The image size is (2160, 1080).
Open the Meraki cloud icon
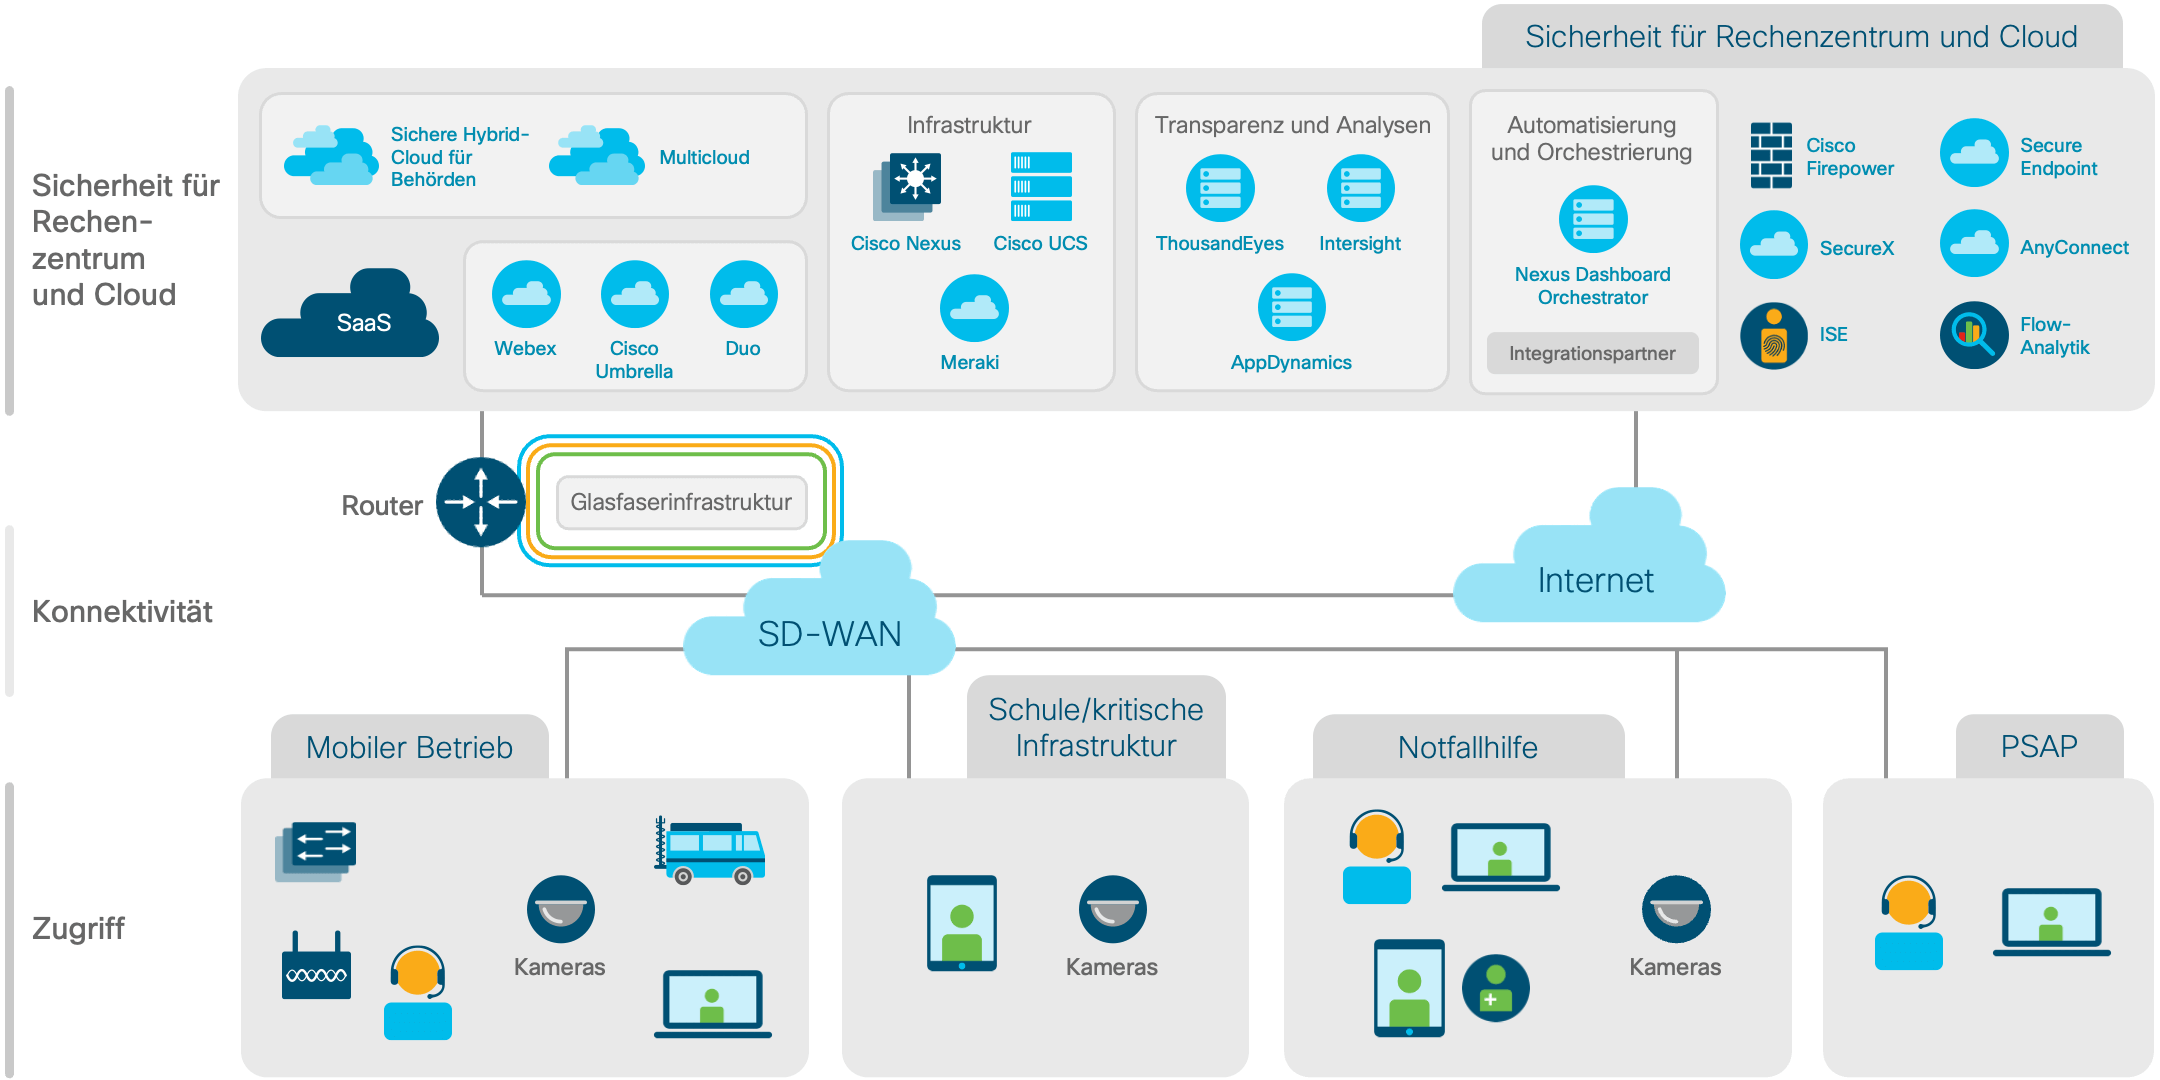pos(974,308)
